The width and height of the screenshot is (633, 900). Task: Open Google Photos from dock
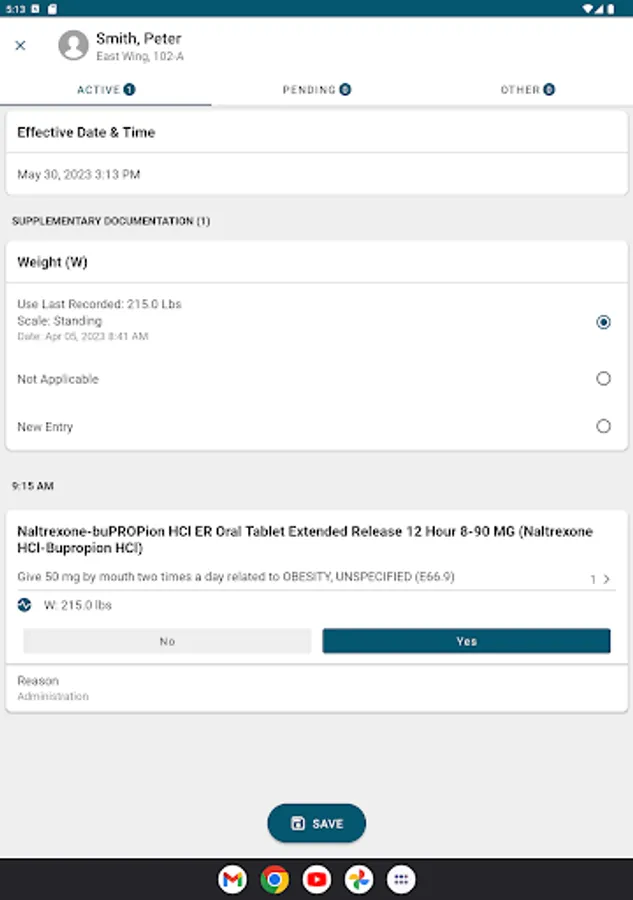coord(359,879)
